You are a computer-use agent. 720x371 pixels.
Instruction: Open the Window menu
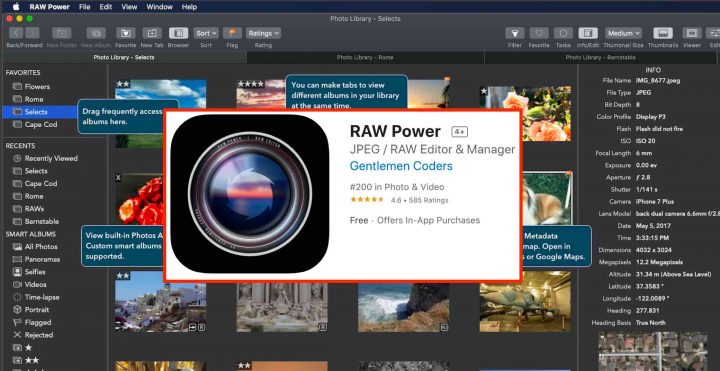159,7
